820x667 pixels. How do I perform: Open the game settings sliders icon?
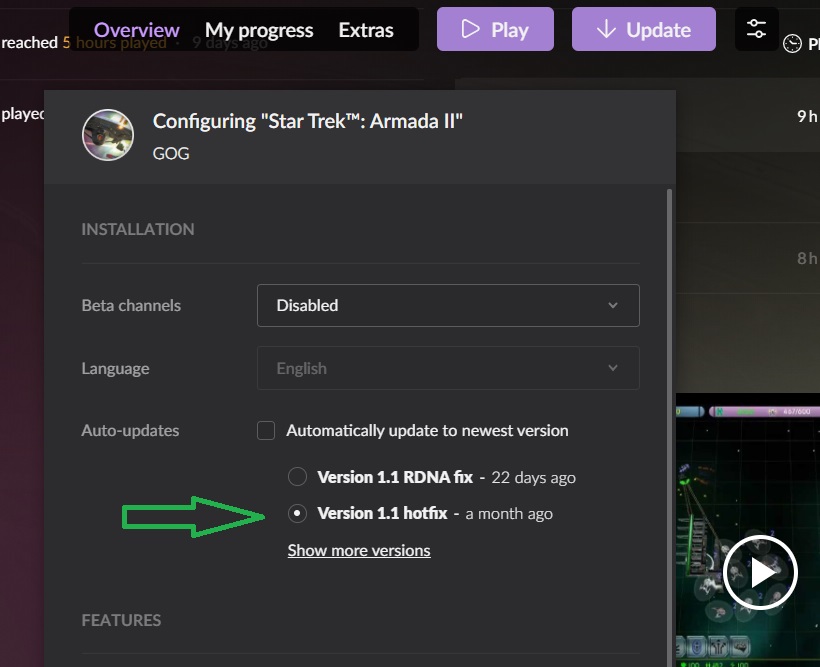[756, 29]
